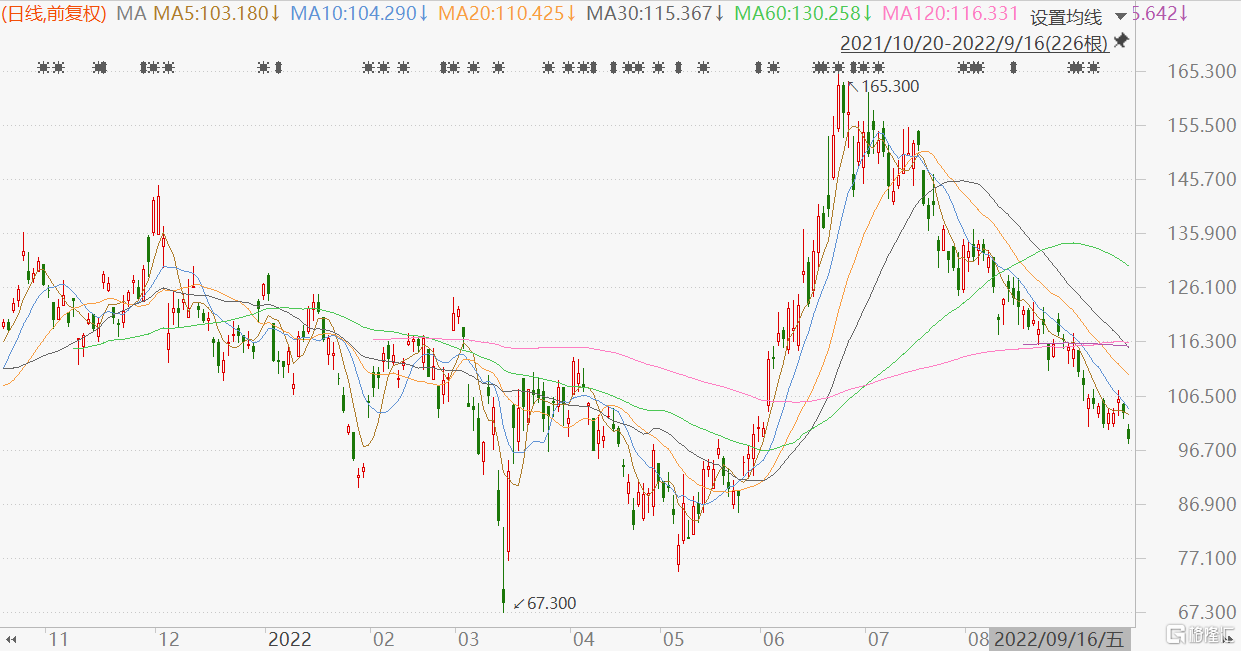Image resolution: width=1241 pixels, height=651 pixels.
Task: Click the 12 month label on time axis
Action: coord(169,638)
